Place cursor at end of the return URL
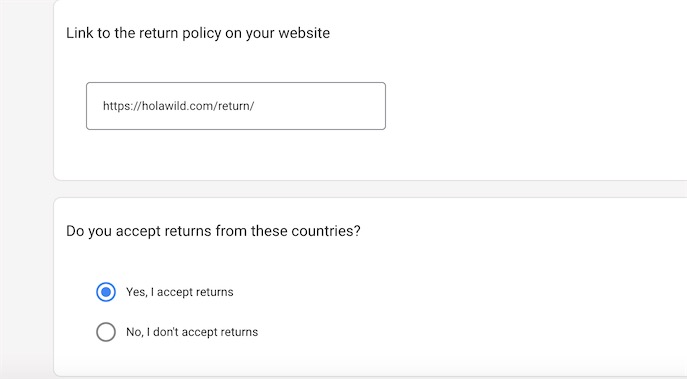The width and height of the screenshot is (687, 379). tap(255, 106)
